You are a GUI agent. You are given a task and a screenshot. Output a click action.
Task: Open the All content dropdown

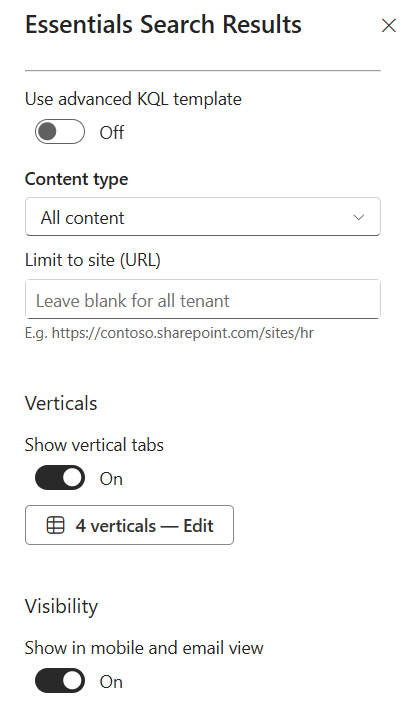[x=203, y=217]
